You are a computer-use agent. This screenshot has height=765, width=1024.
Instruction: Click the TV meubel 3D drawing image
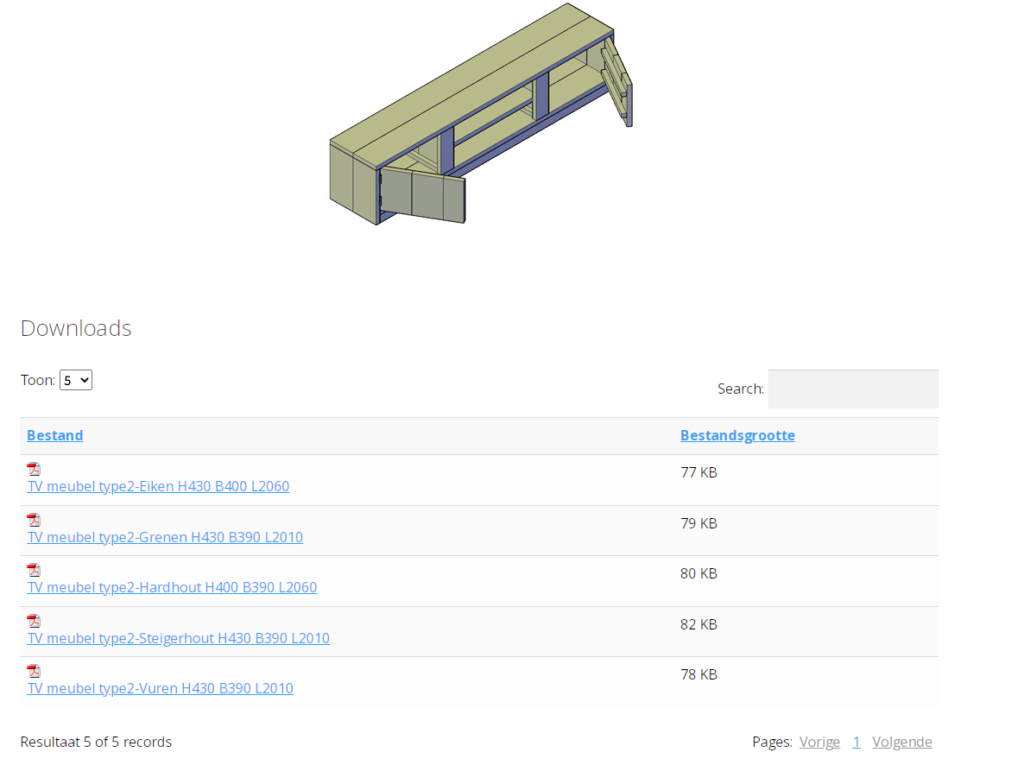coord(480,115)
